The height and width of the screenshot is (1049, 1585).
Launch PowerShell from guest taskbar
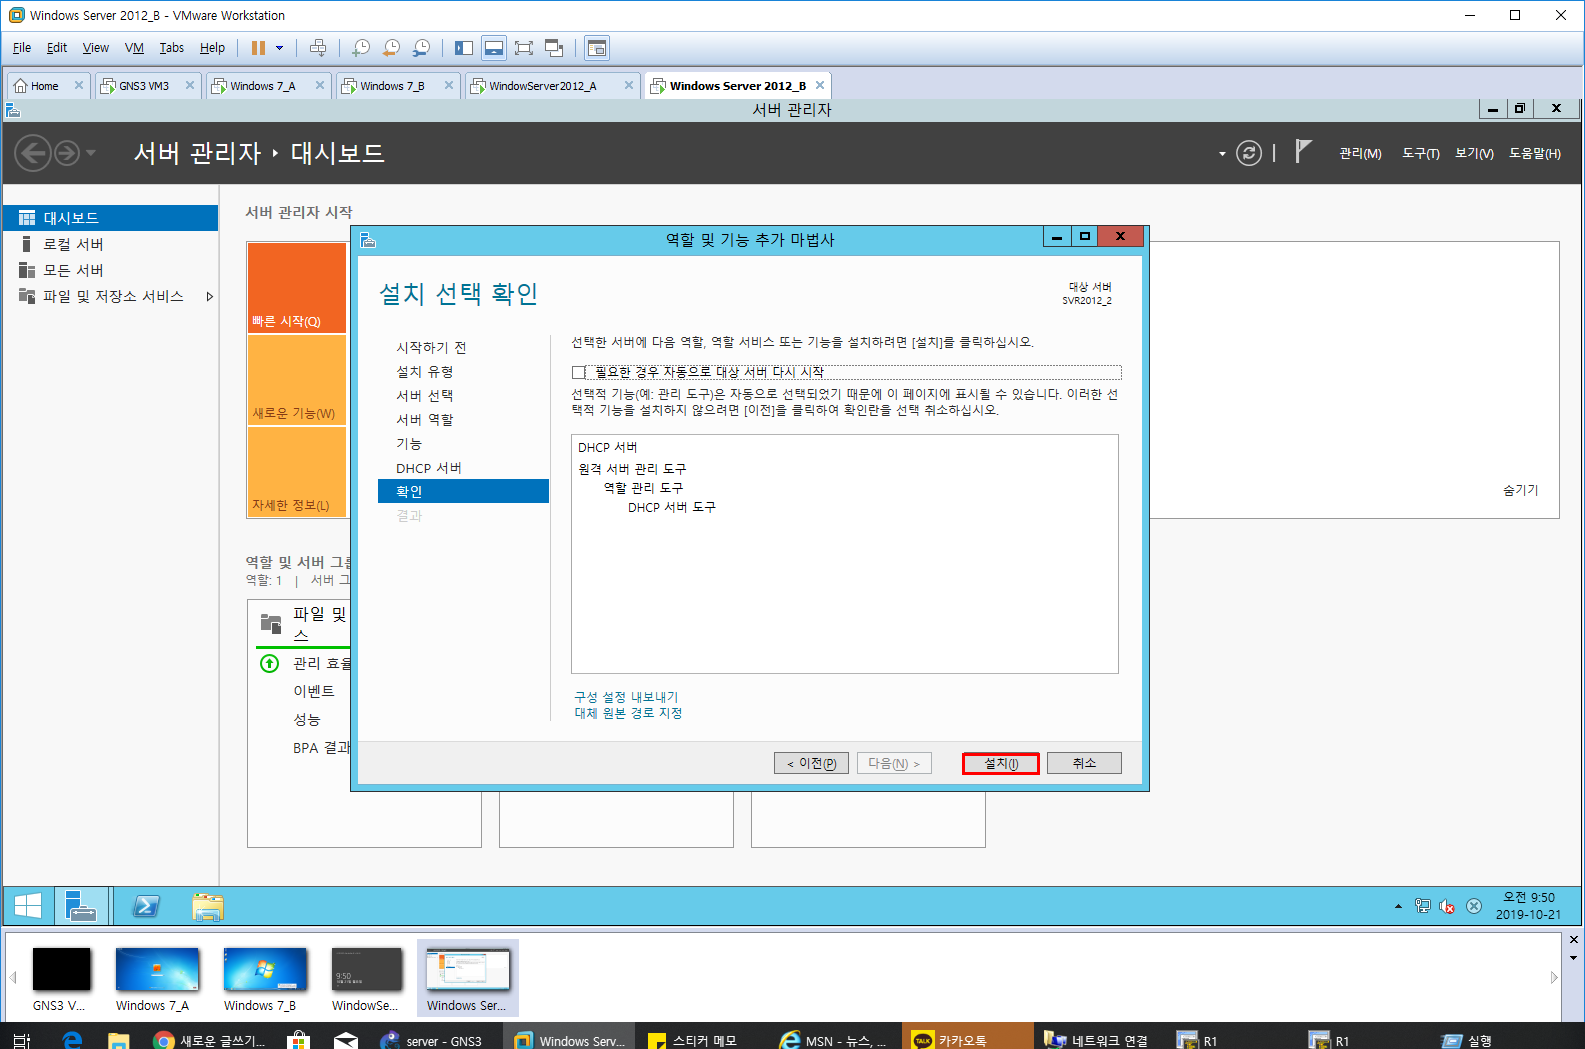pyautogui.click(x=146, y=906)
